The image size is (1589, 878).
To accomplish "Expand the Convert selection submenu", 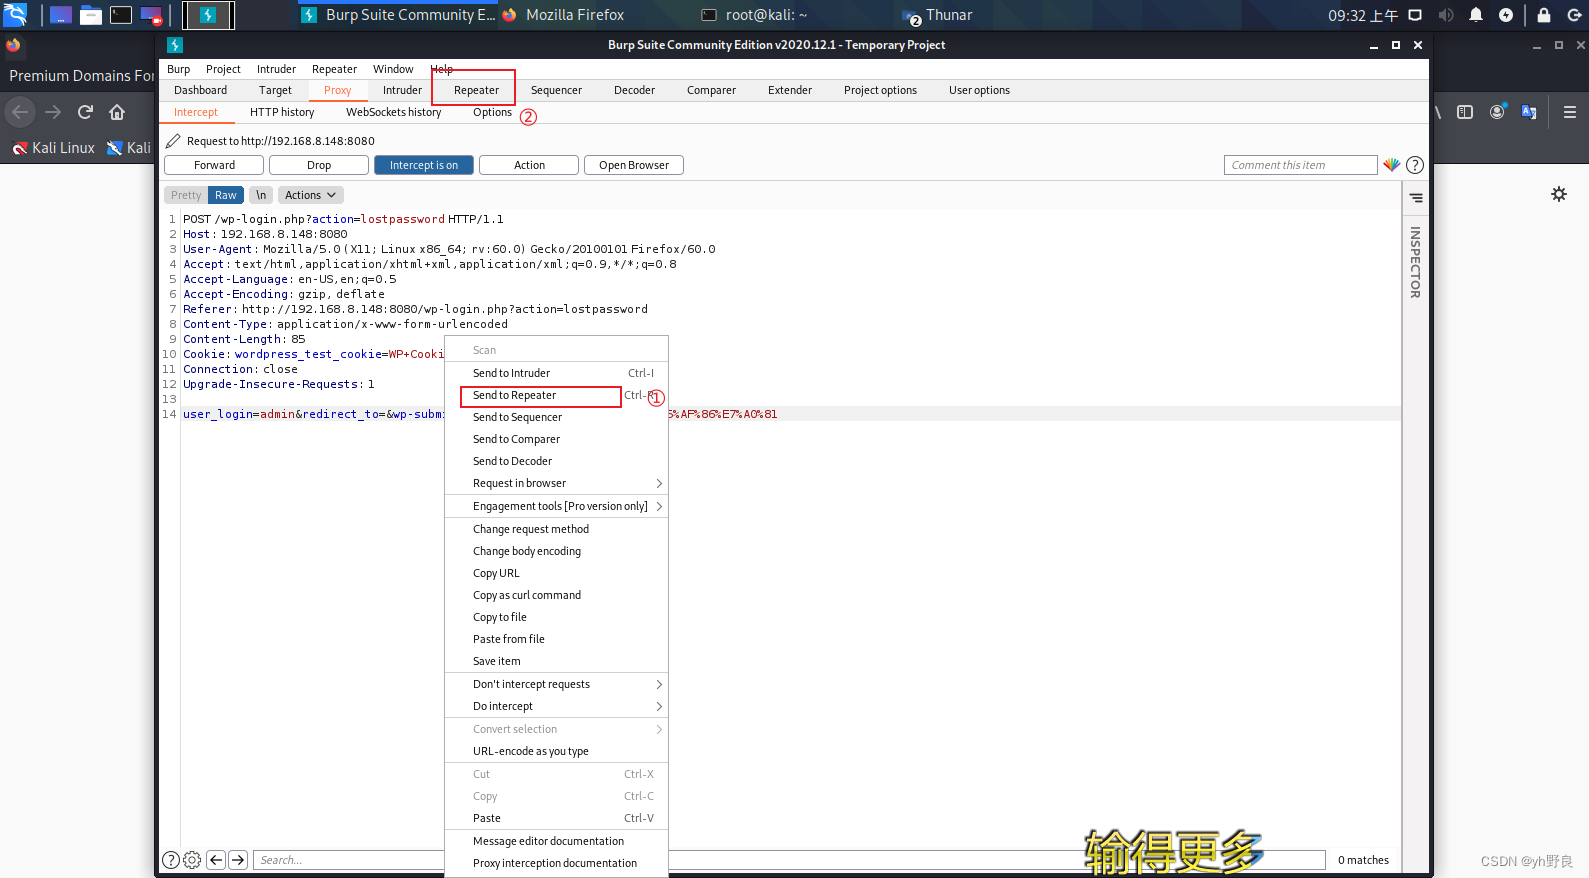I will 556,729.
